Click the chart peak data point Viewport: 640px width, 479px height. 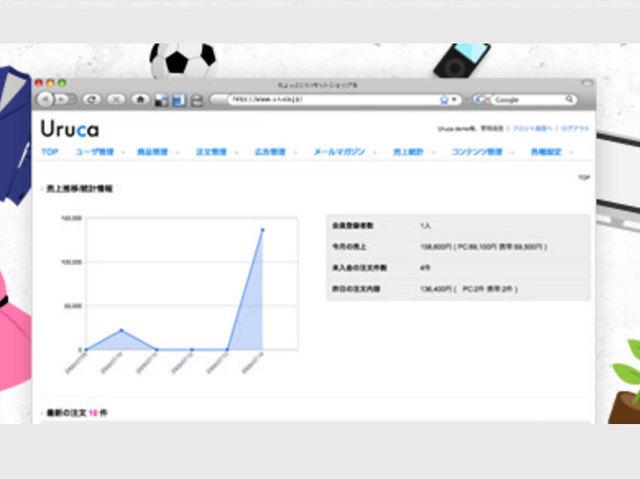[x=262, y=230]
